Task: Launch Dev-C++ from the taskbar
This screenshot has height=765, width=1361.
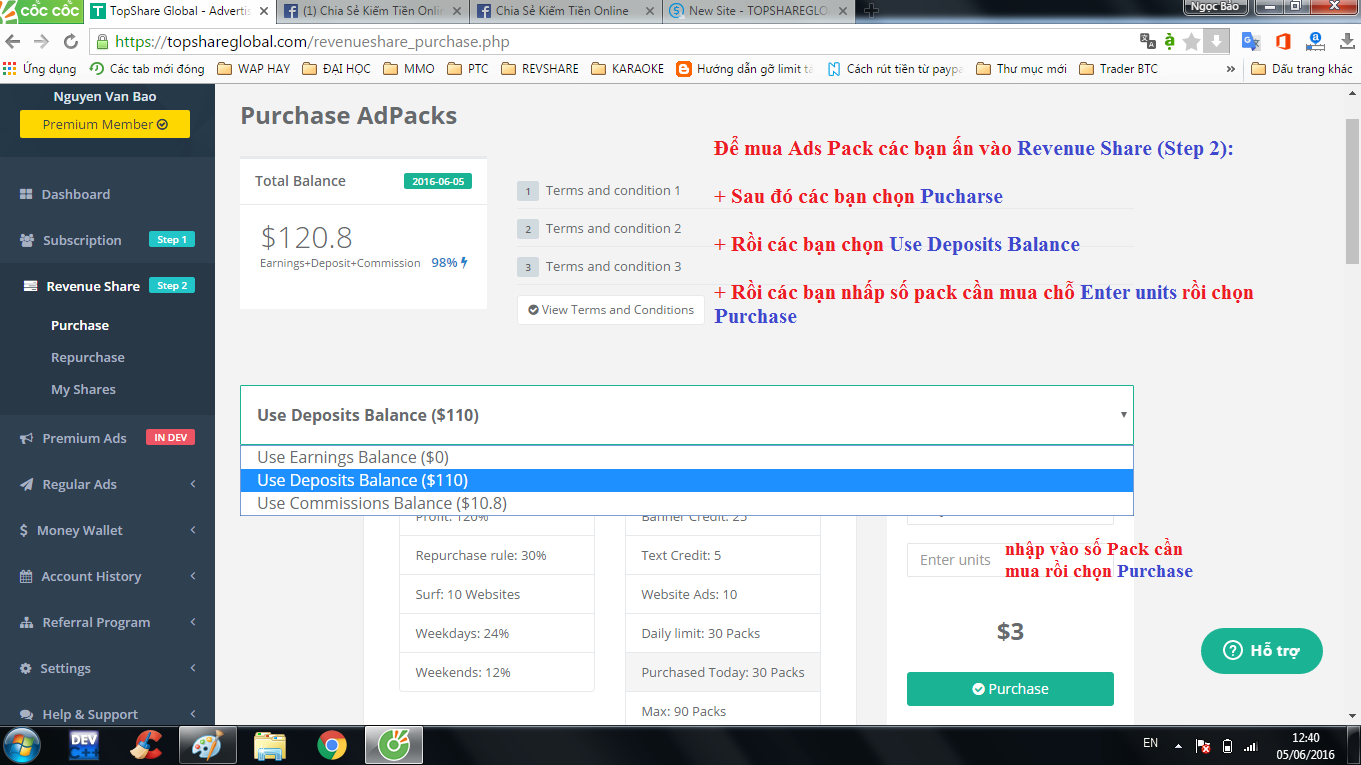Action: 84,746
